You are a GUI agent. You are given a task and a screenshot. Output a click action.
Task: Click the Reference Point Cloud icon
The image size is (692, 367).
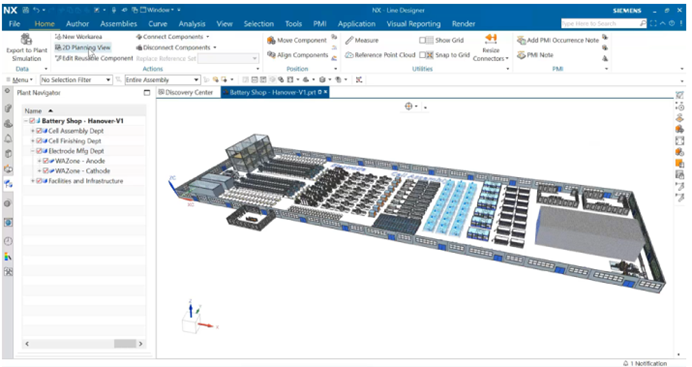[349, 55]
